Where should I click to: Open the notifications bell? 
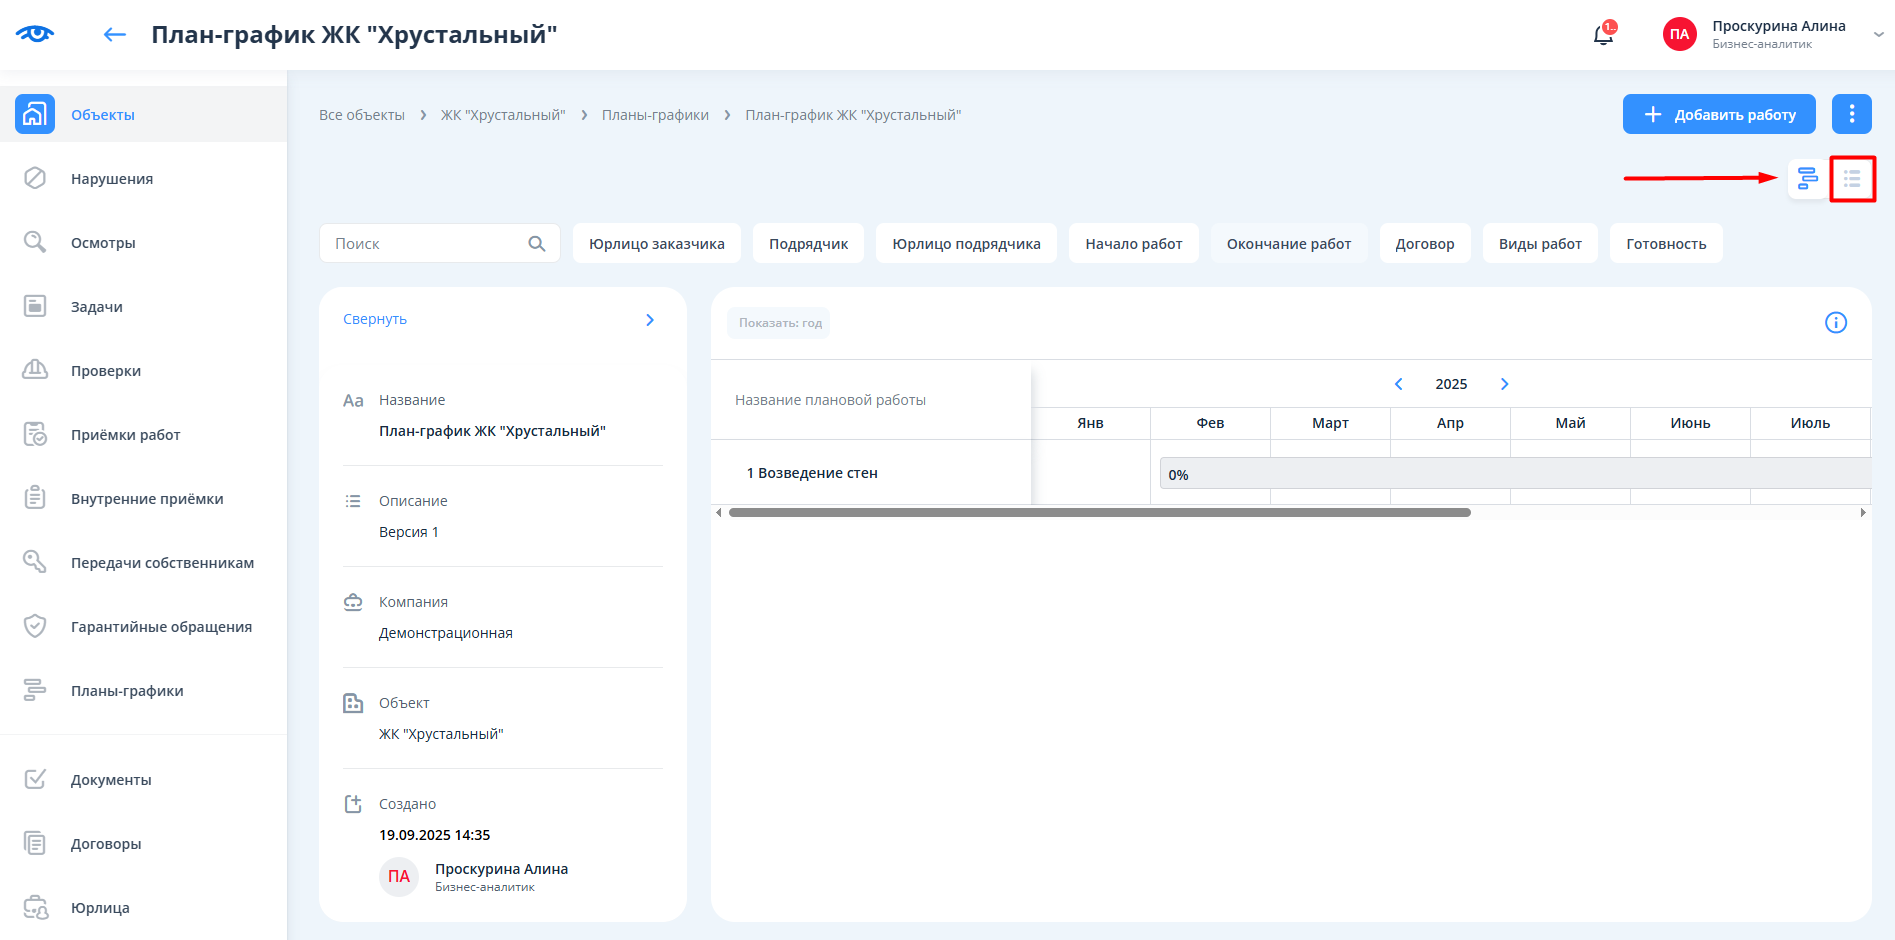tap(1602, 35)
